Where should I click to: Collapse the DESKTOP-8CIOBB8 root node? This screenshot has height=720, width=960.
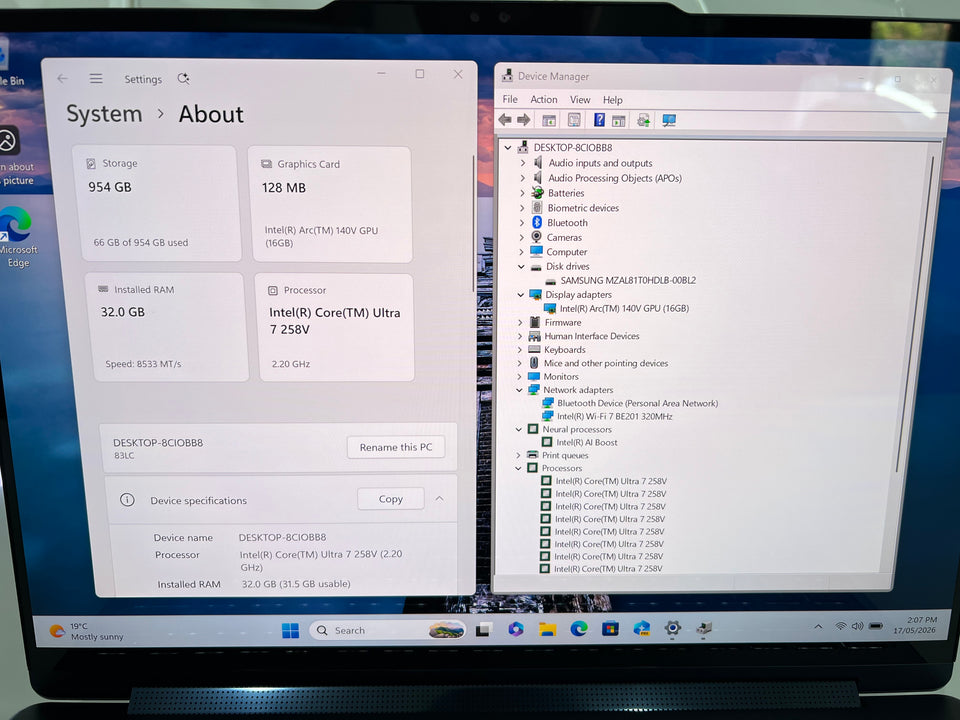(508, 148)
